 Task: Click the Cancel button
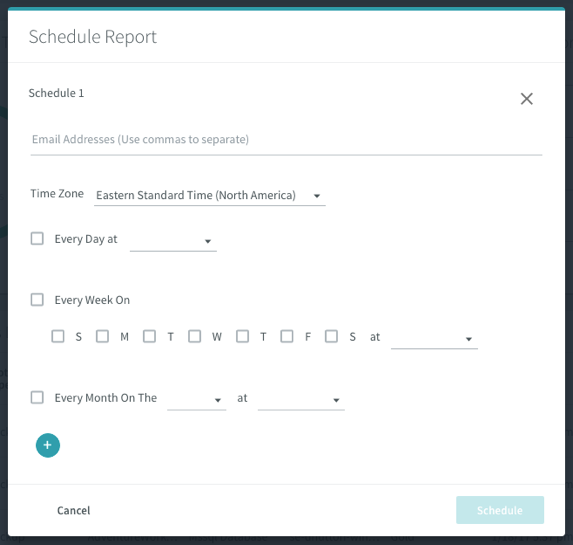point(73,510)
